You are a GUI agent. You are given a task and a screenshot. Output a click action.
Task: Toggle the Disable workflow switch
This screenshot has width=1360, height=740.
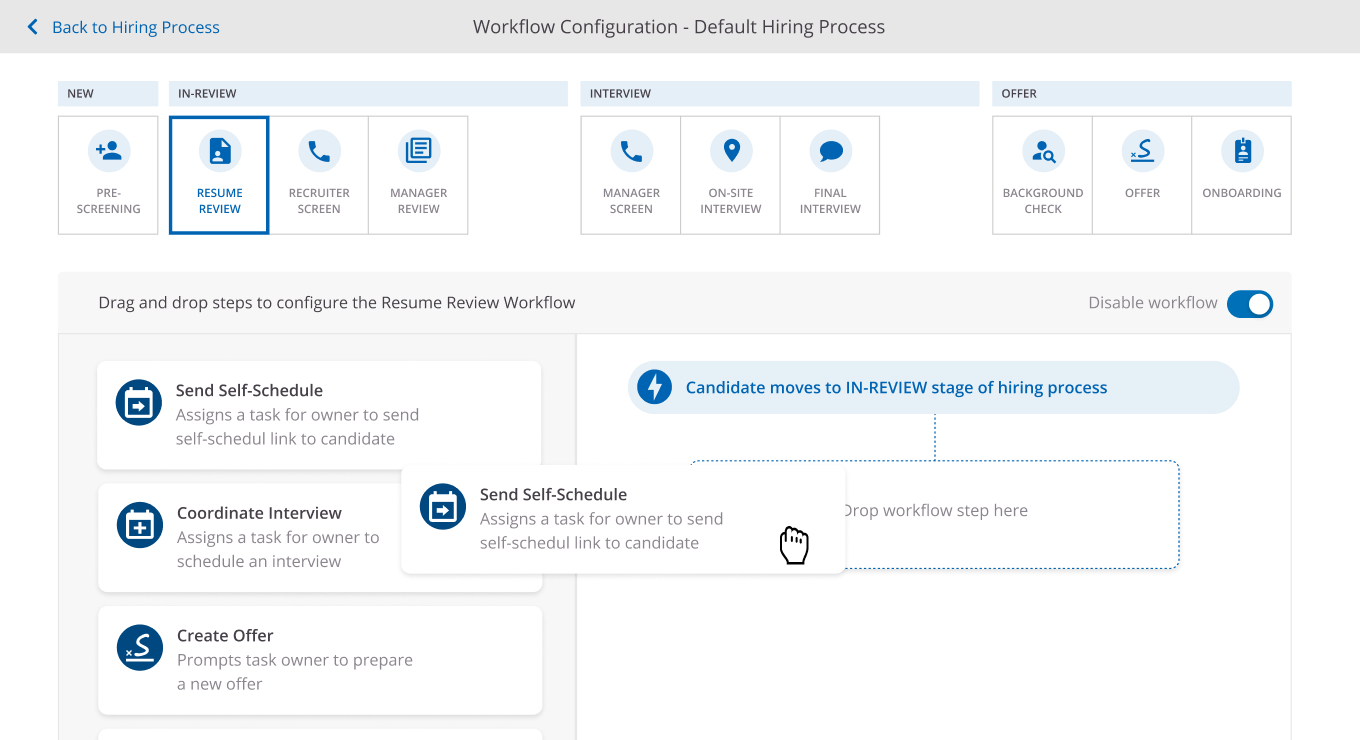(x=1249, y=303)
